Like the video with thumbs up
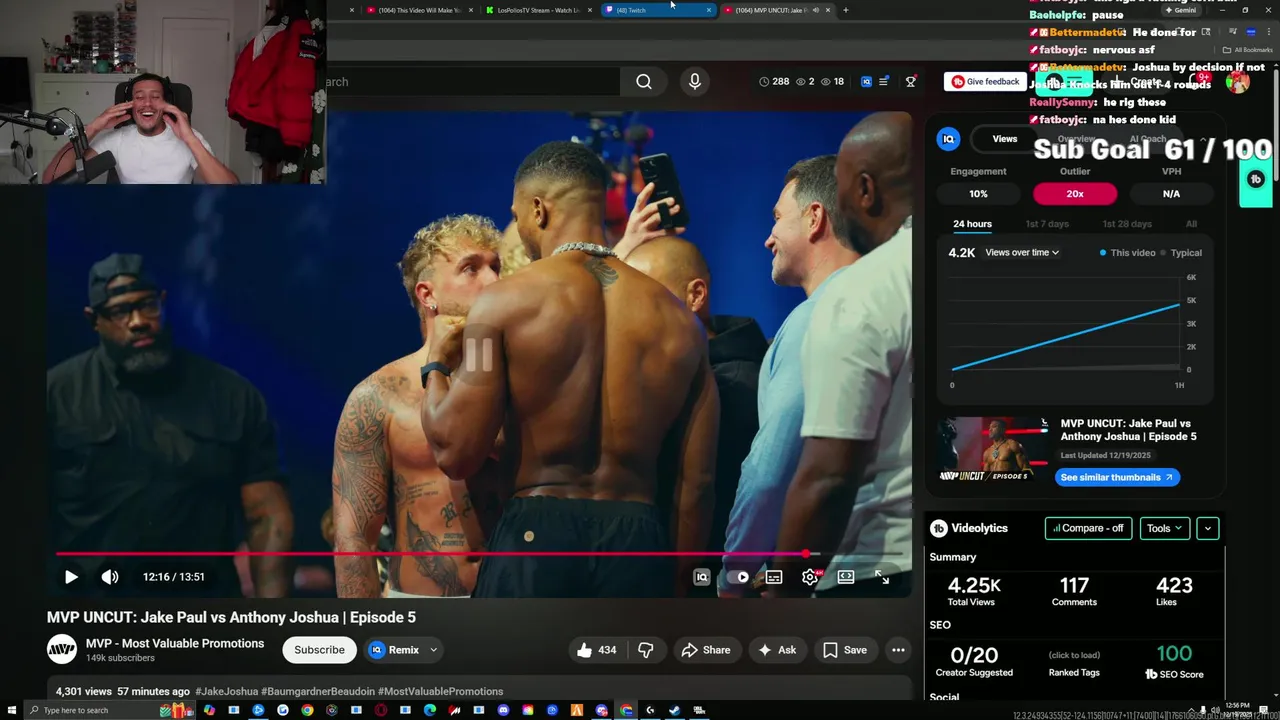The width and height of the screenshot is (1280, 720). pos(596,650)
